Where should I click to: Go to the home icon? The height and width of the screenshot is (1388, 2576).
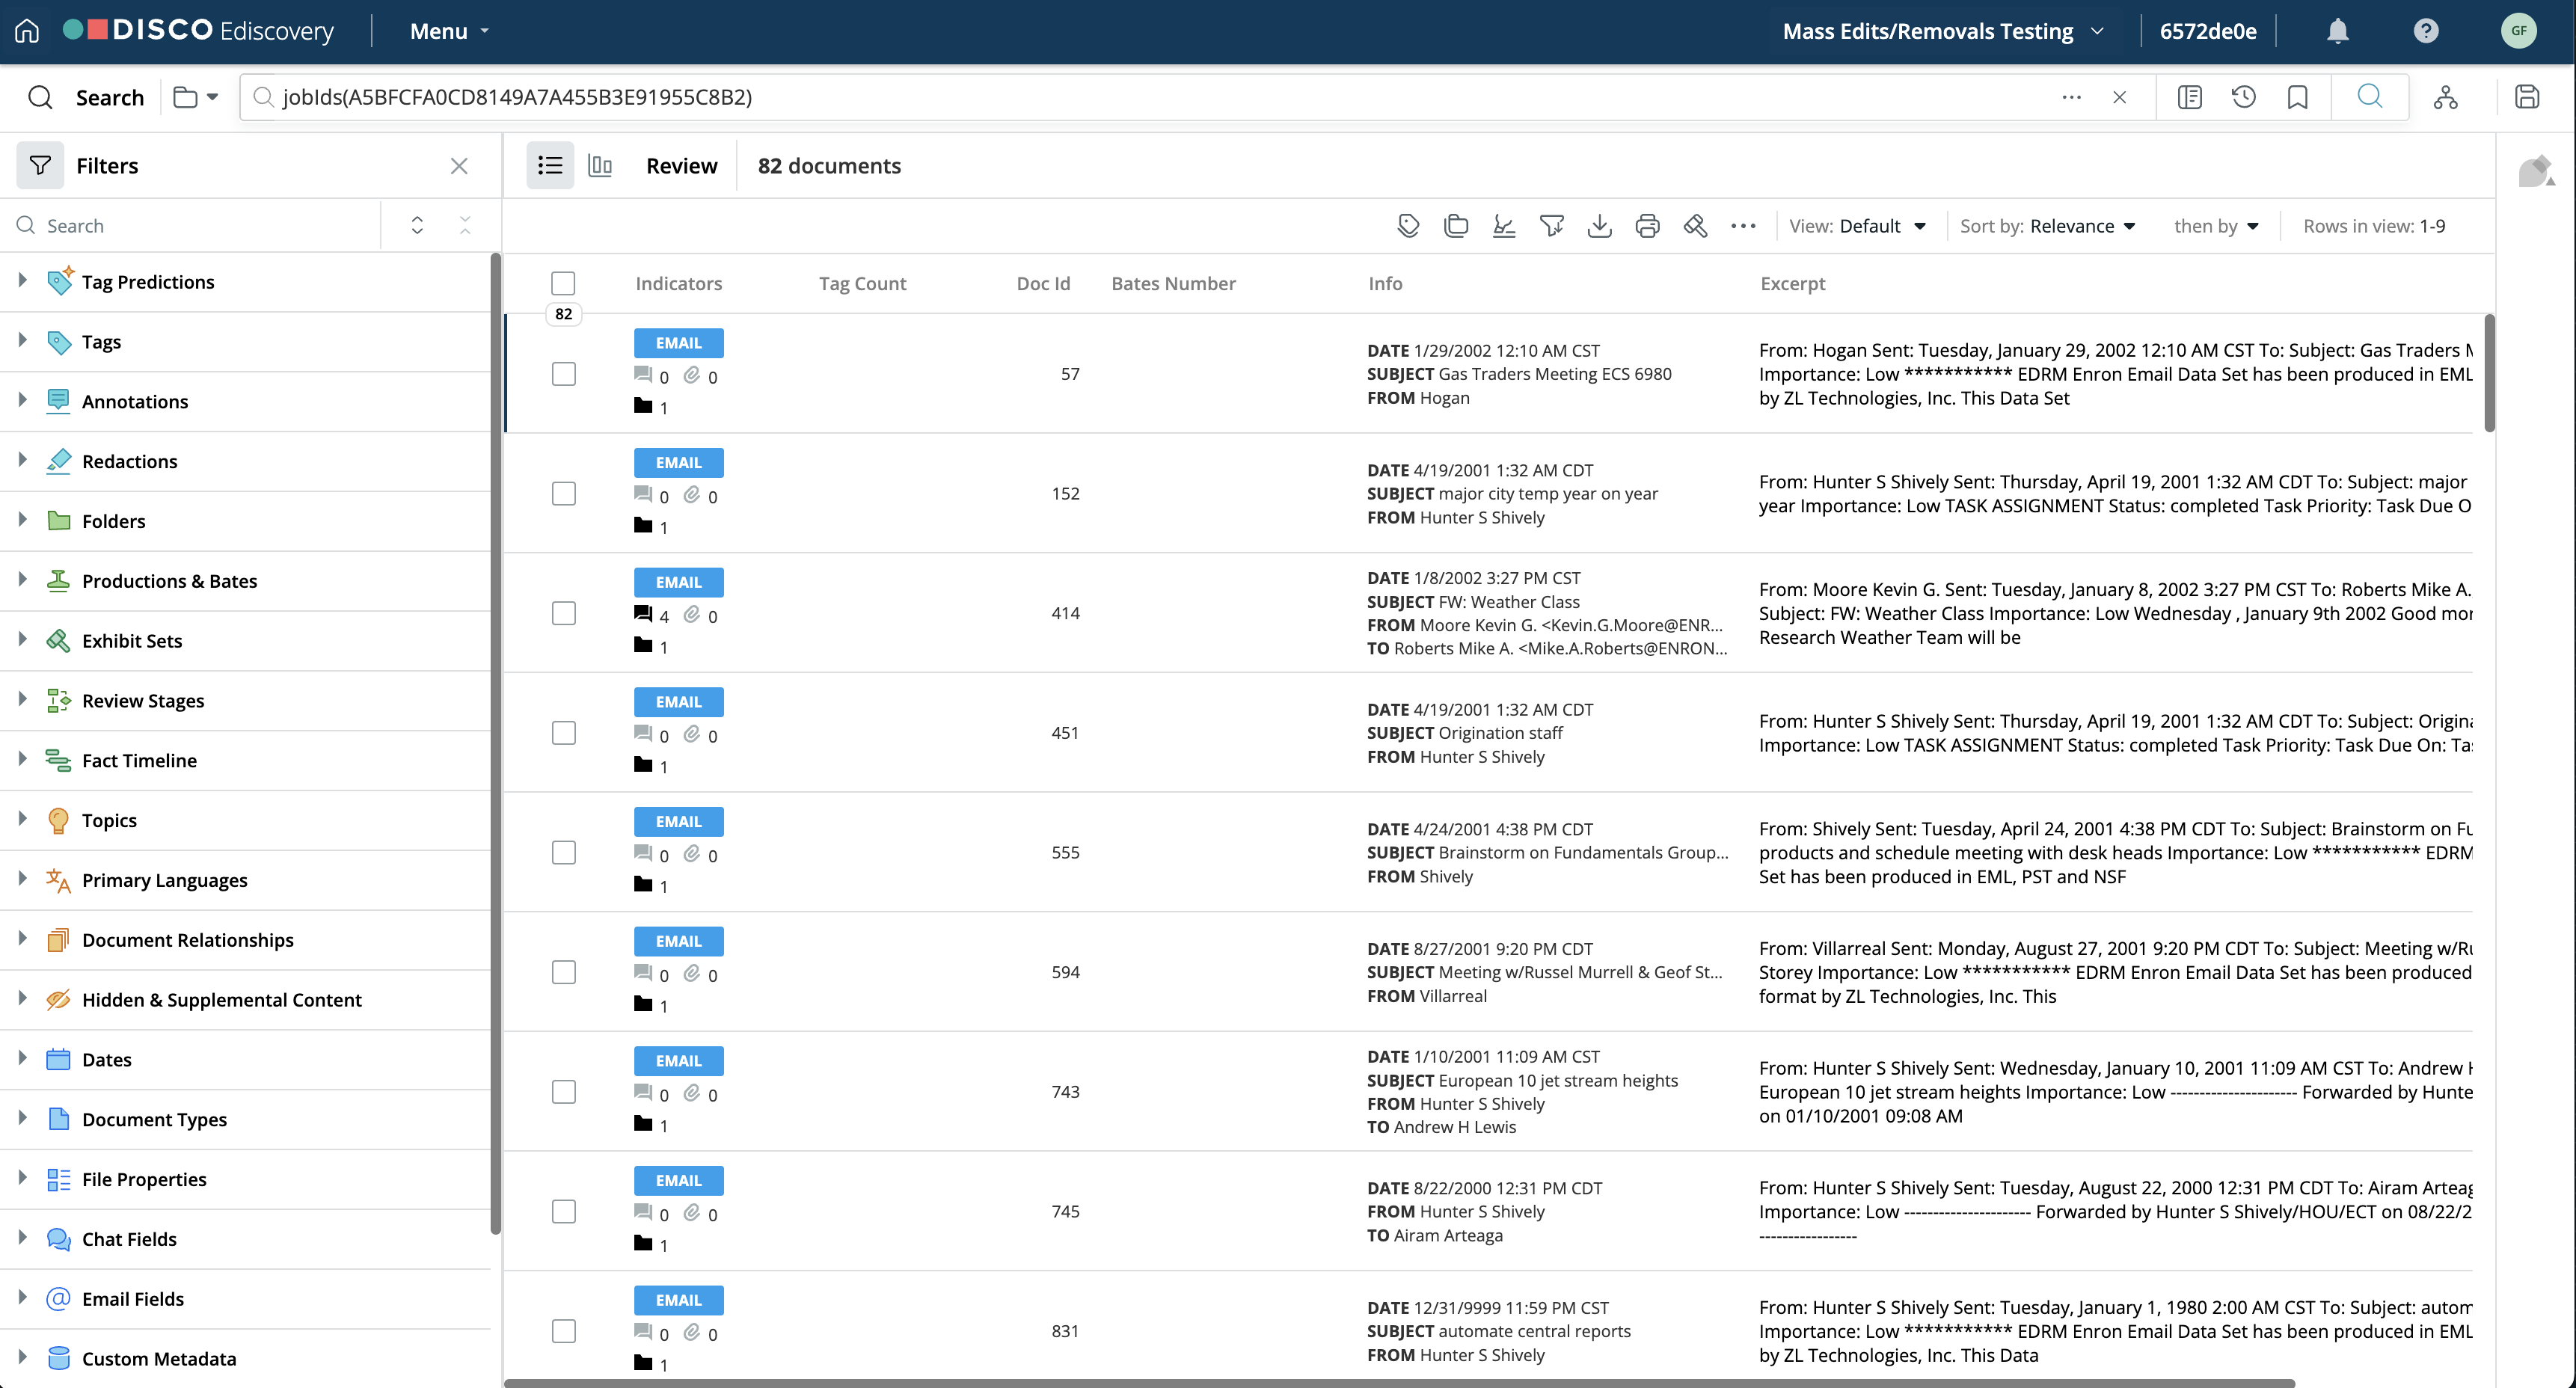[x=27, y=31]
